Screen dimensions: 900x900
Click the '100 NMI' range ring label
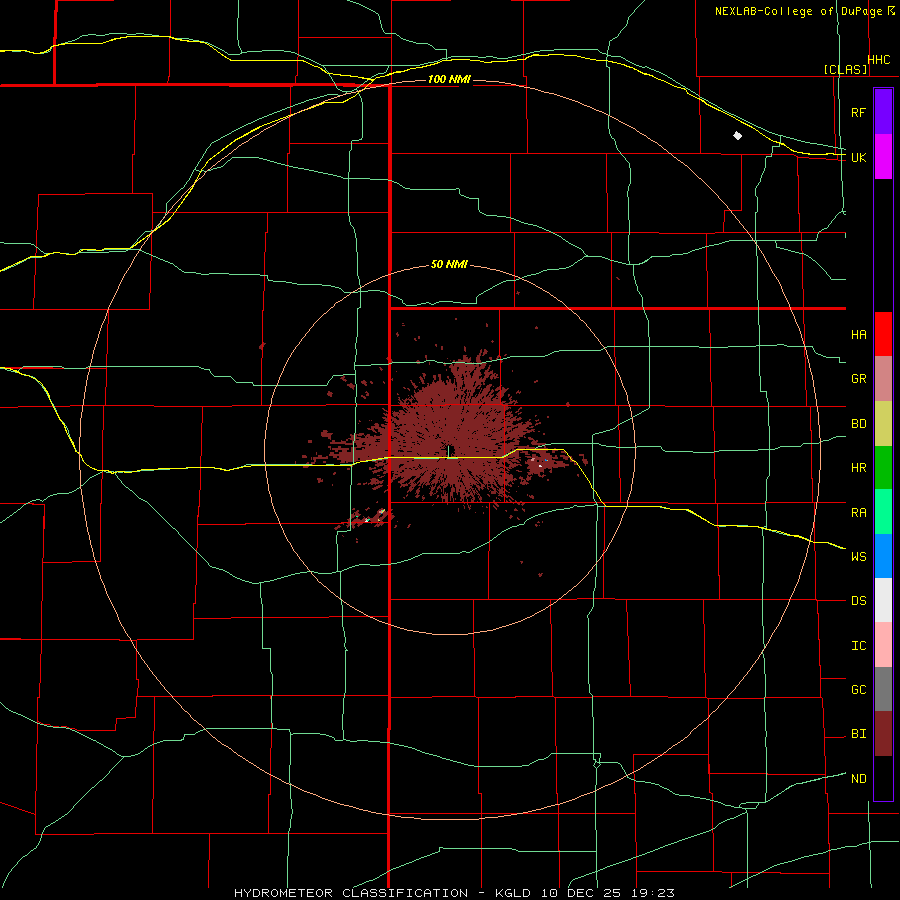pos(449,79)
